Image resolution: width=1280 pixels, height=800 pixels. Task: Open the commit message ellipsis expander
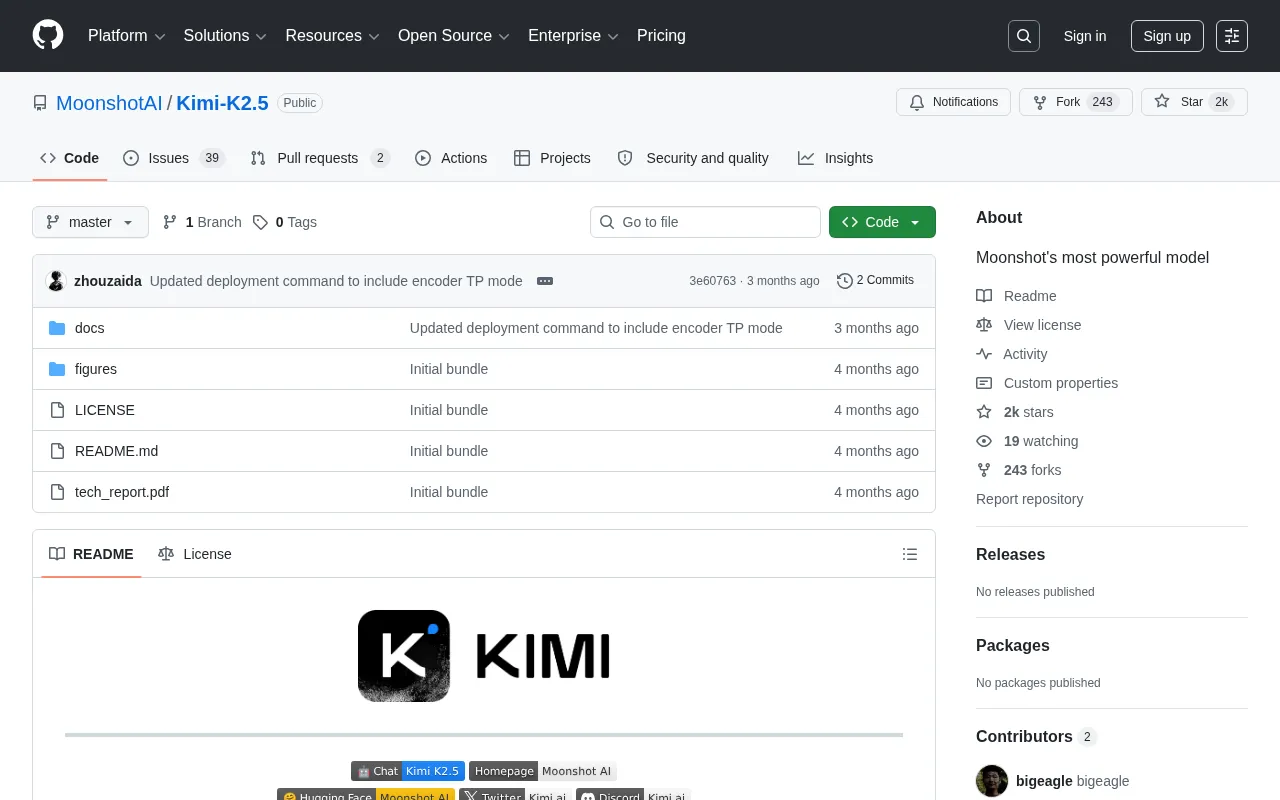545,281
